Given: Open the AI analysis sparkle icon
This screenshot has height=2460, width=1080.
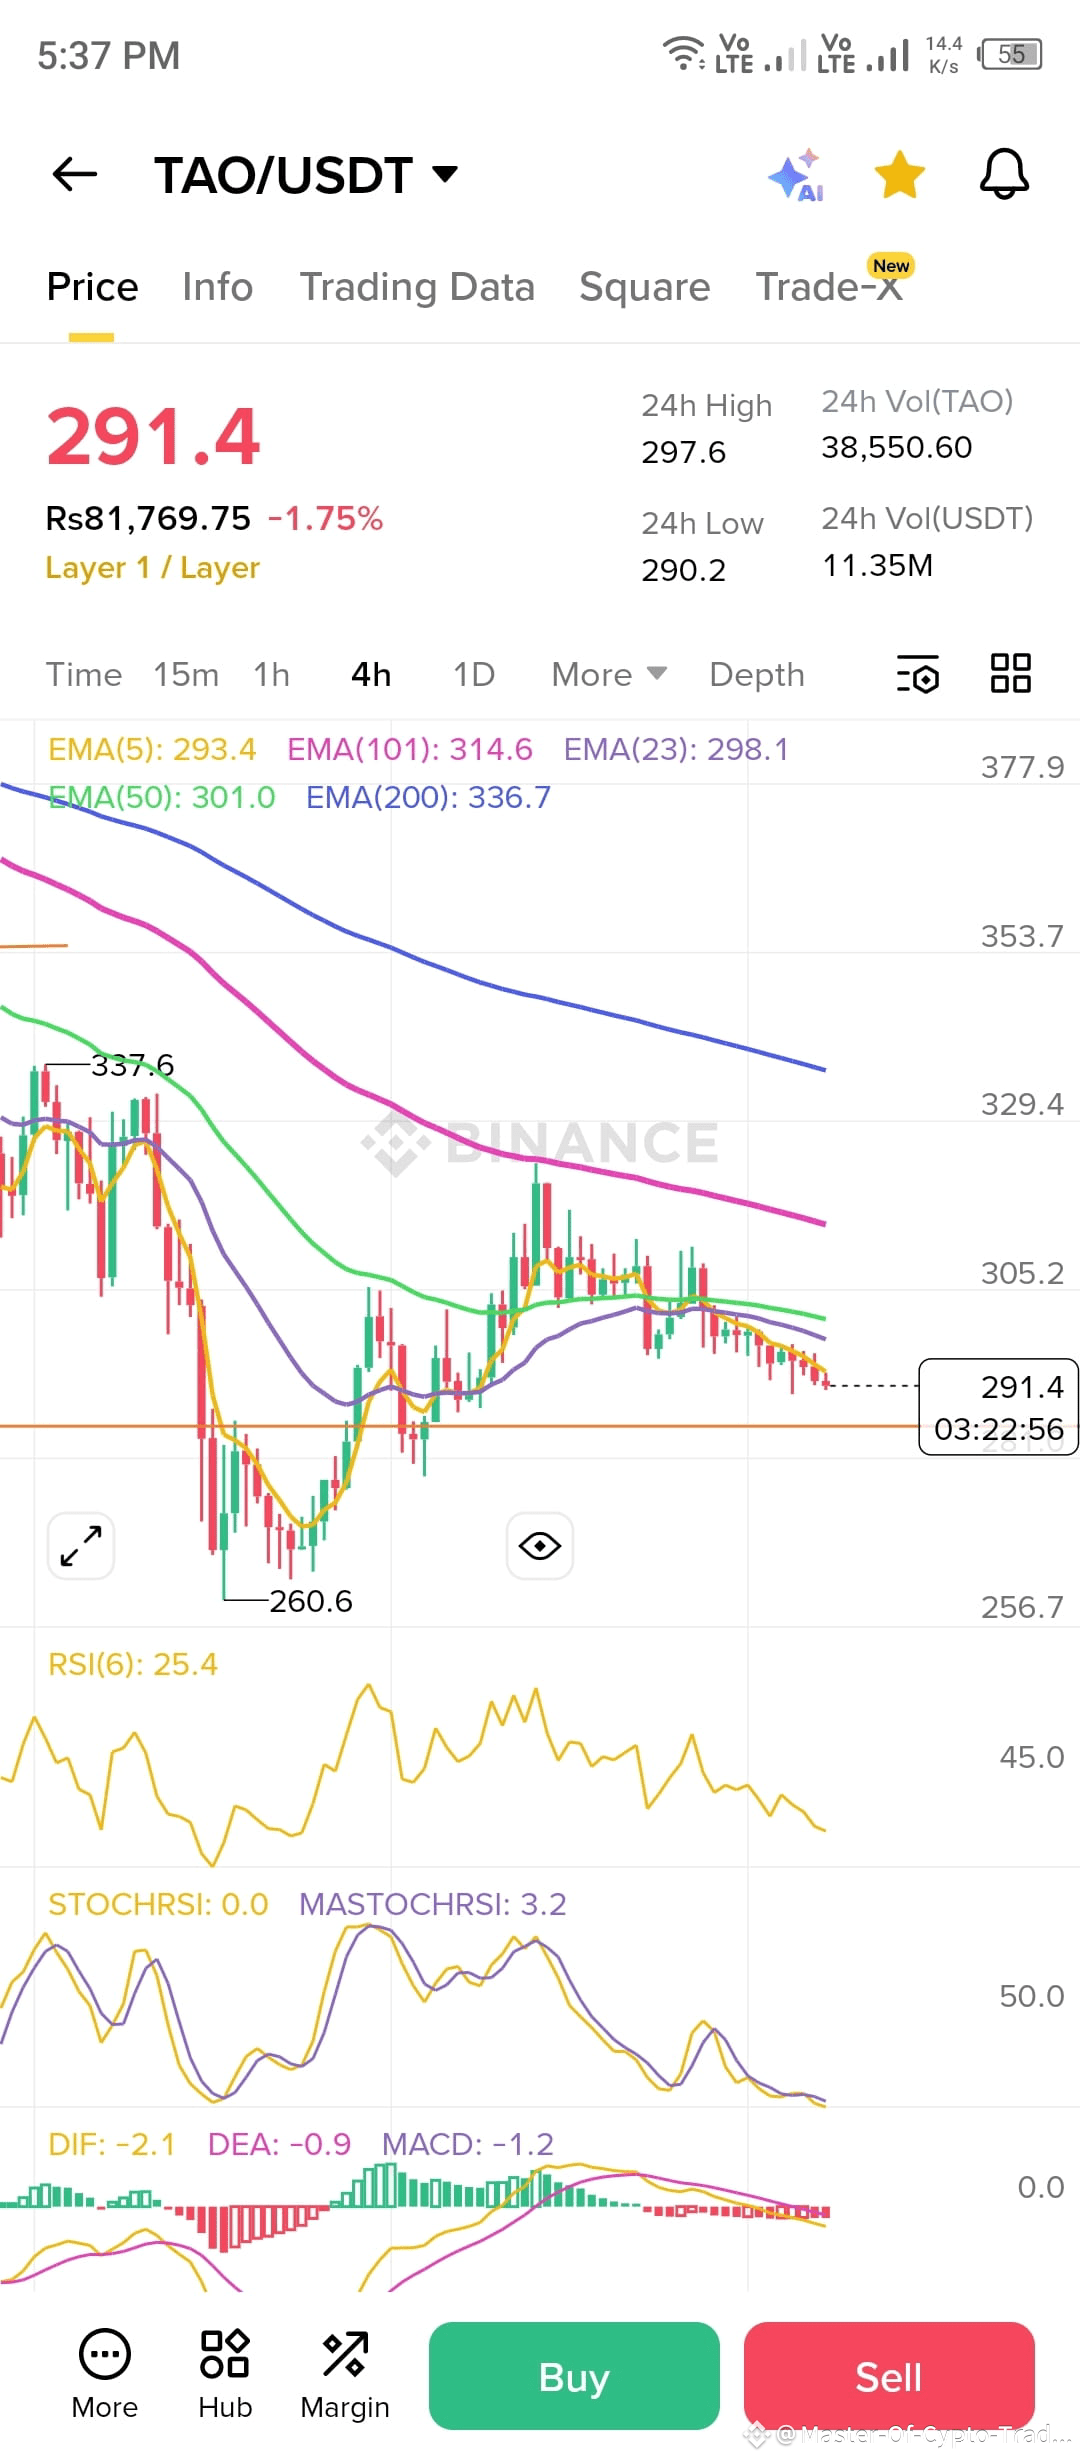Looking at the screenshot, I should (x=797, y=175).
